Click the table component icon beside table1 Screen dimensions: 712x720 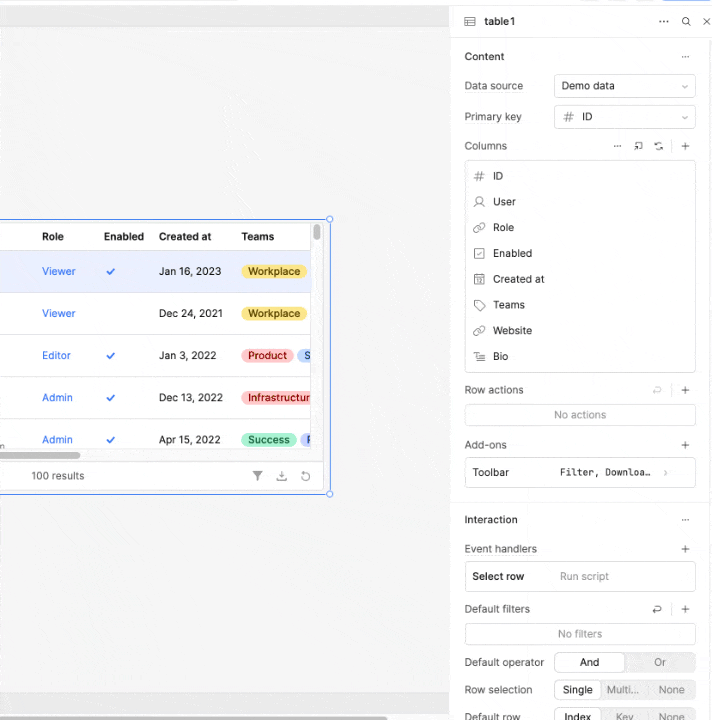point(470,22)
